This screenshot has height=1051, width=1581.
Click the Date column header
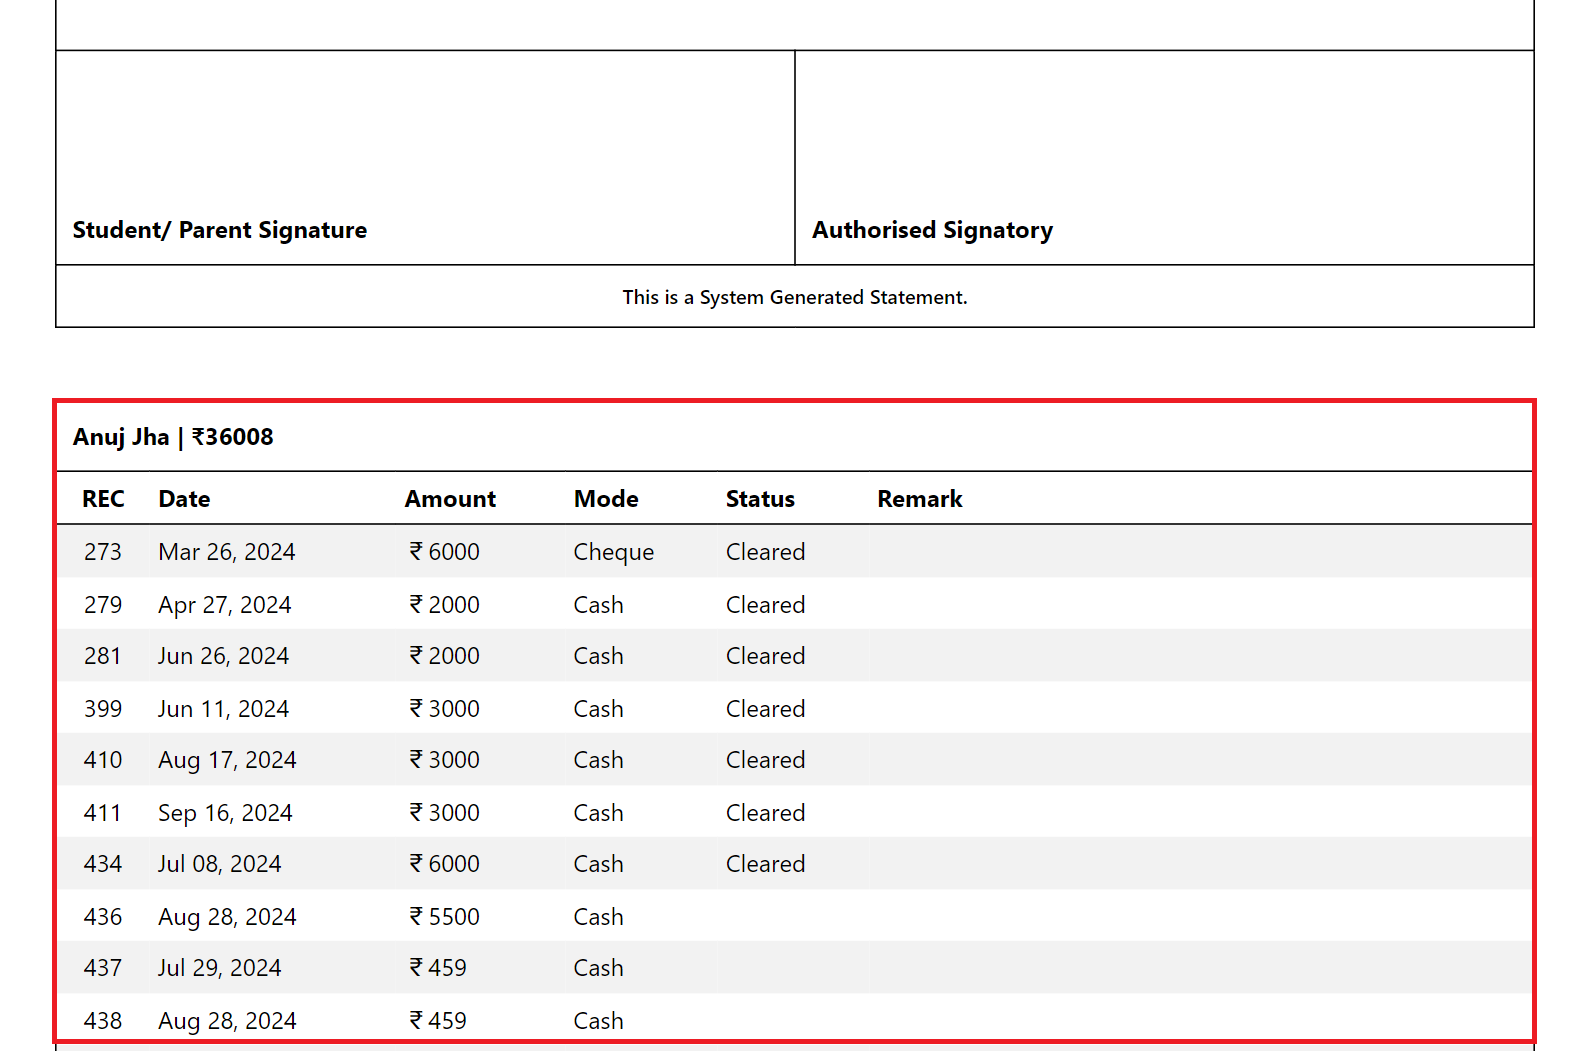coord(184,499)
